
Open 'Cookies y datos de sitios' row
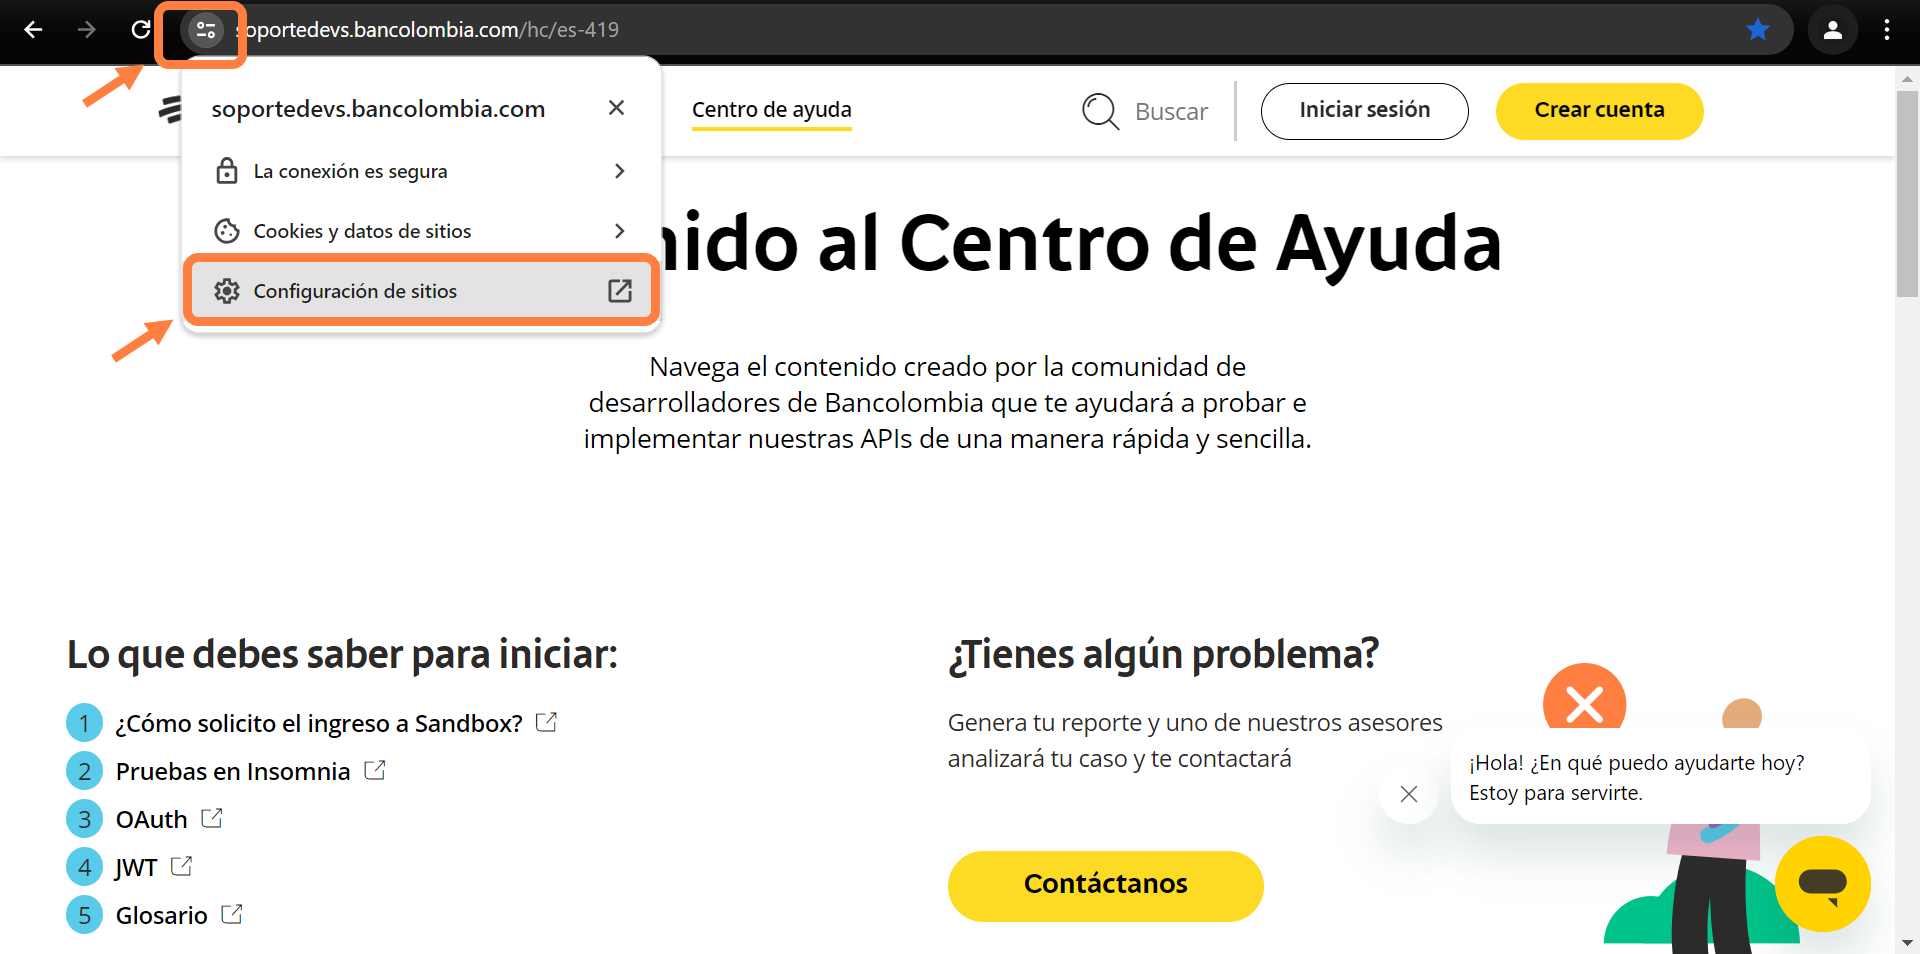coord(421,231)
